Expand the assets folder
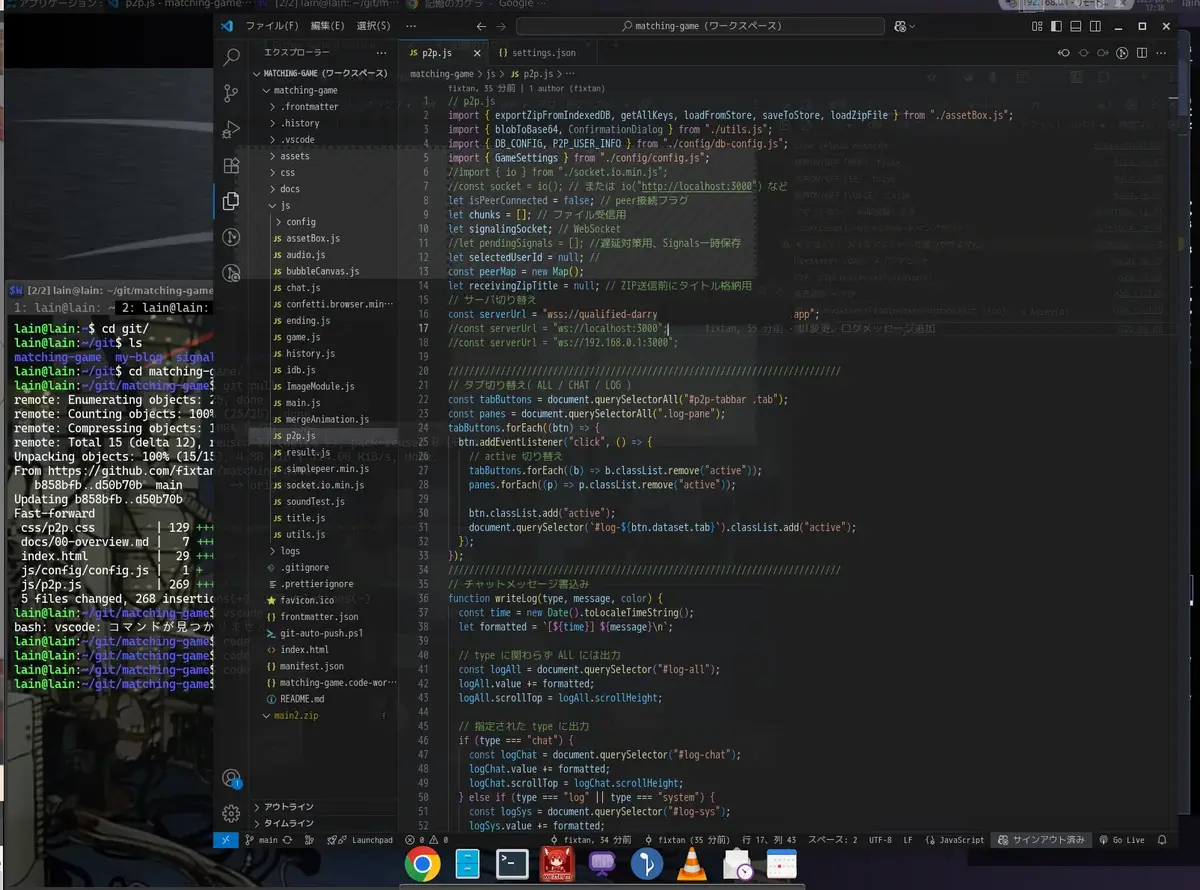 click(x=294, y=156)
